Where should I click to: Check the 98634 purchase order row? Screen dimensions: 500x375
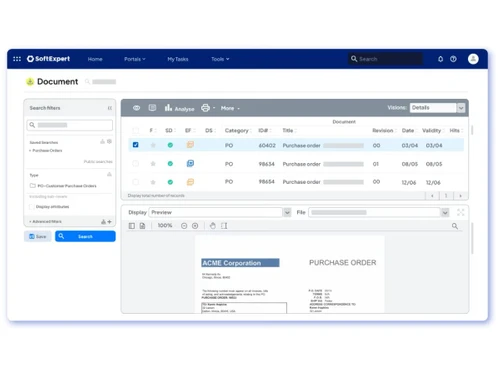coord(136,163)
